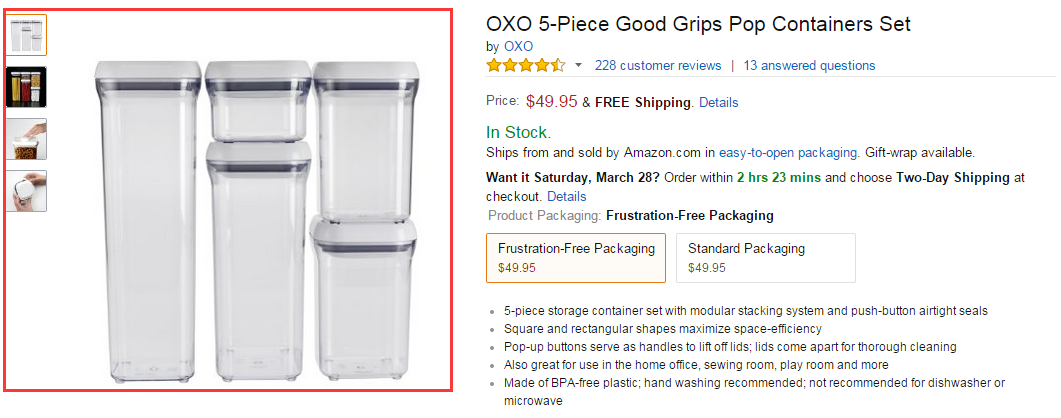Open Details link next to FREE Shipping
The height and width of the screenshot is (418, 1061).
(x=718, y=103)
